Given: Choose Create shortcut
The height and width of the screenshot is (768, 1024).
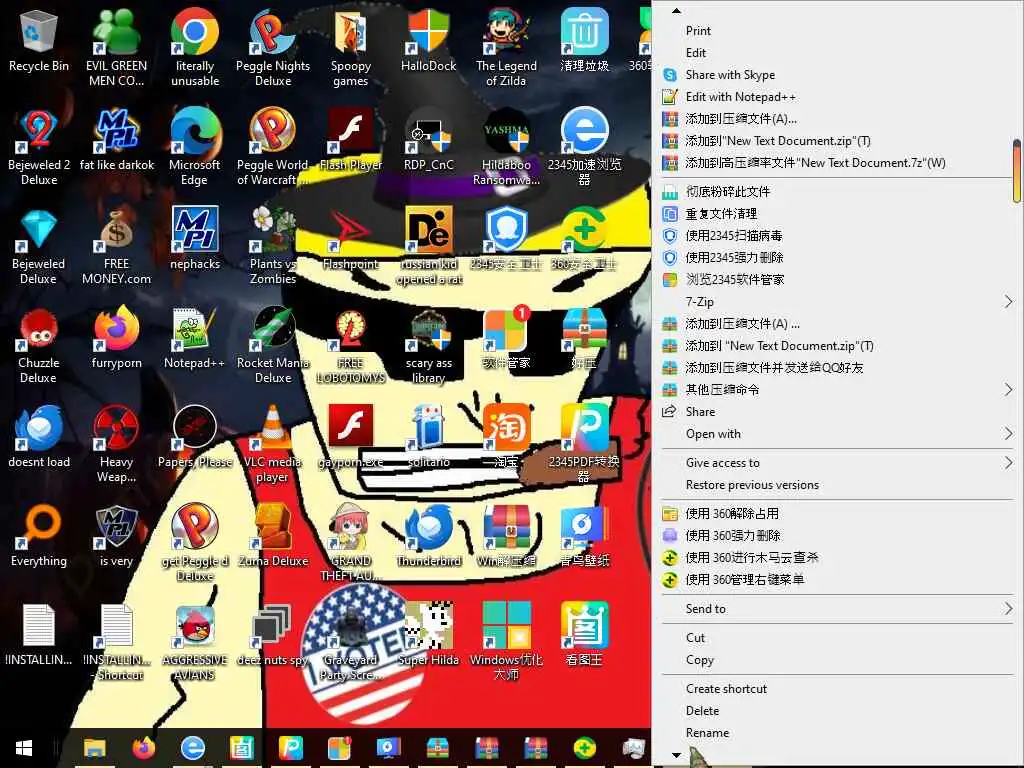Looking at the screenshot, I should tap(836, 689).
